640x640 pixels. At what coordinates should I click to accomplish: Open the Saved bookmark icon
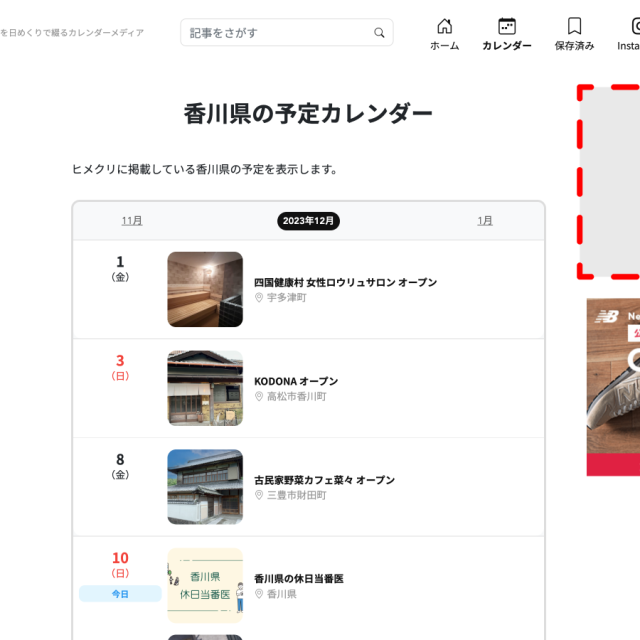click(x=574, y=27)
